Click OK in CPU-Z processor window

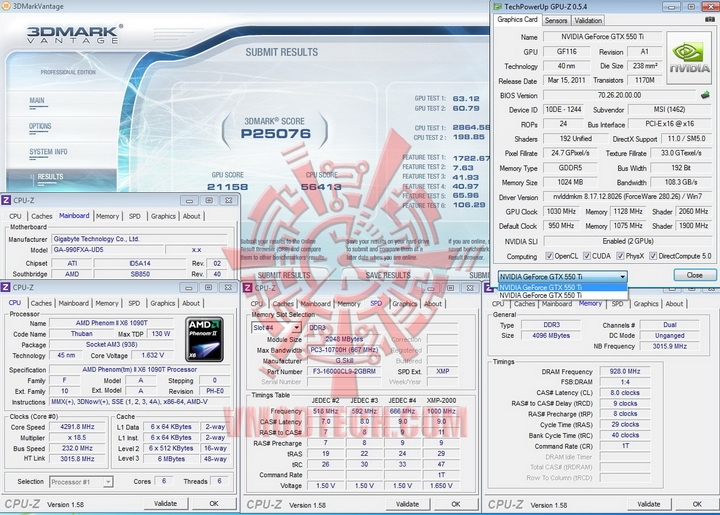(x=214, y=504)
